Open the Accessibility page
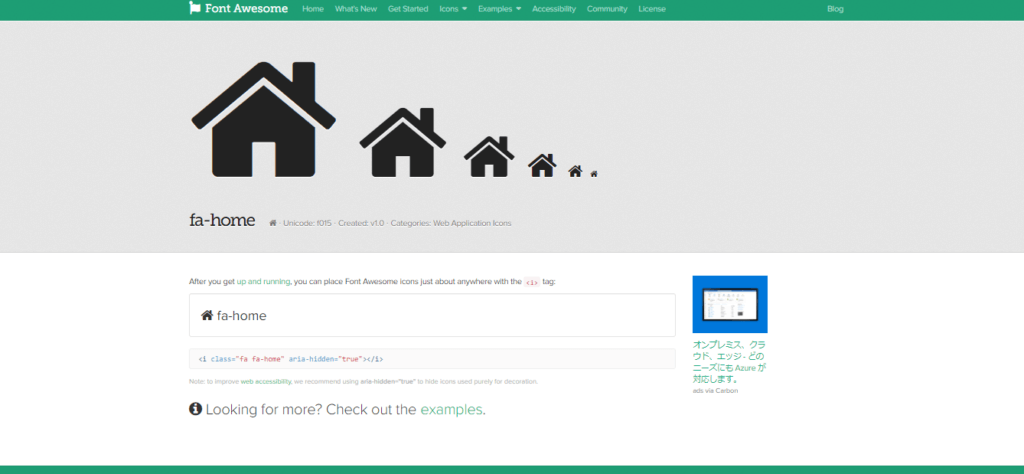This screenshot has height=474, width=1024. click(x=554, y=9)
